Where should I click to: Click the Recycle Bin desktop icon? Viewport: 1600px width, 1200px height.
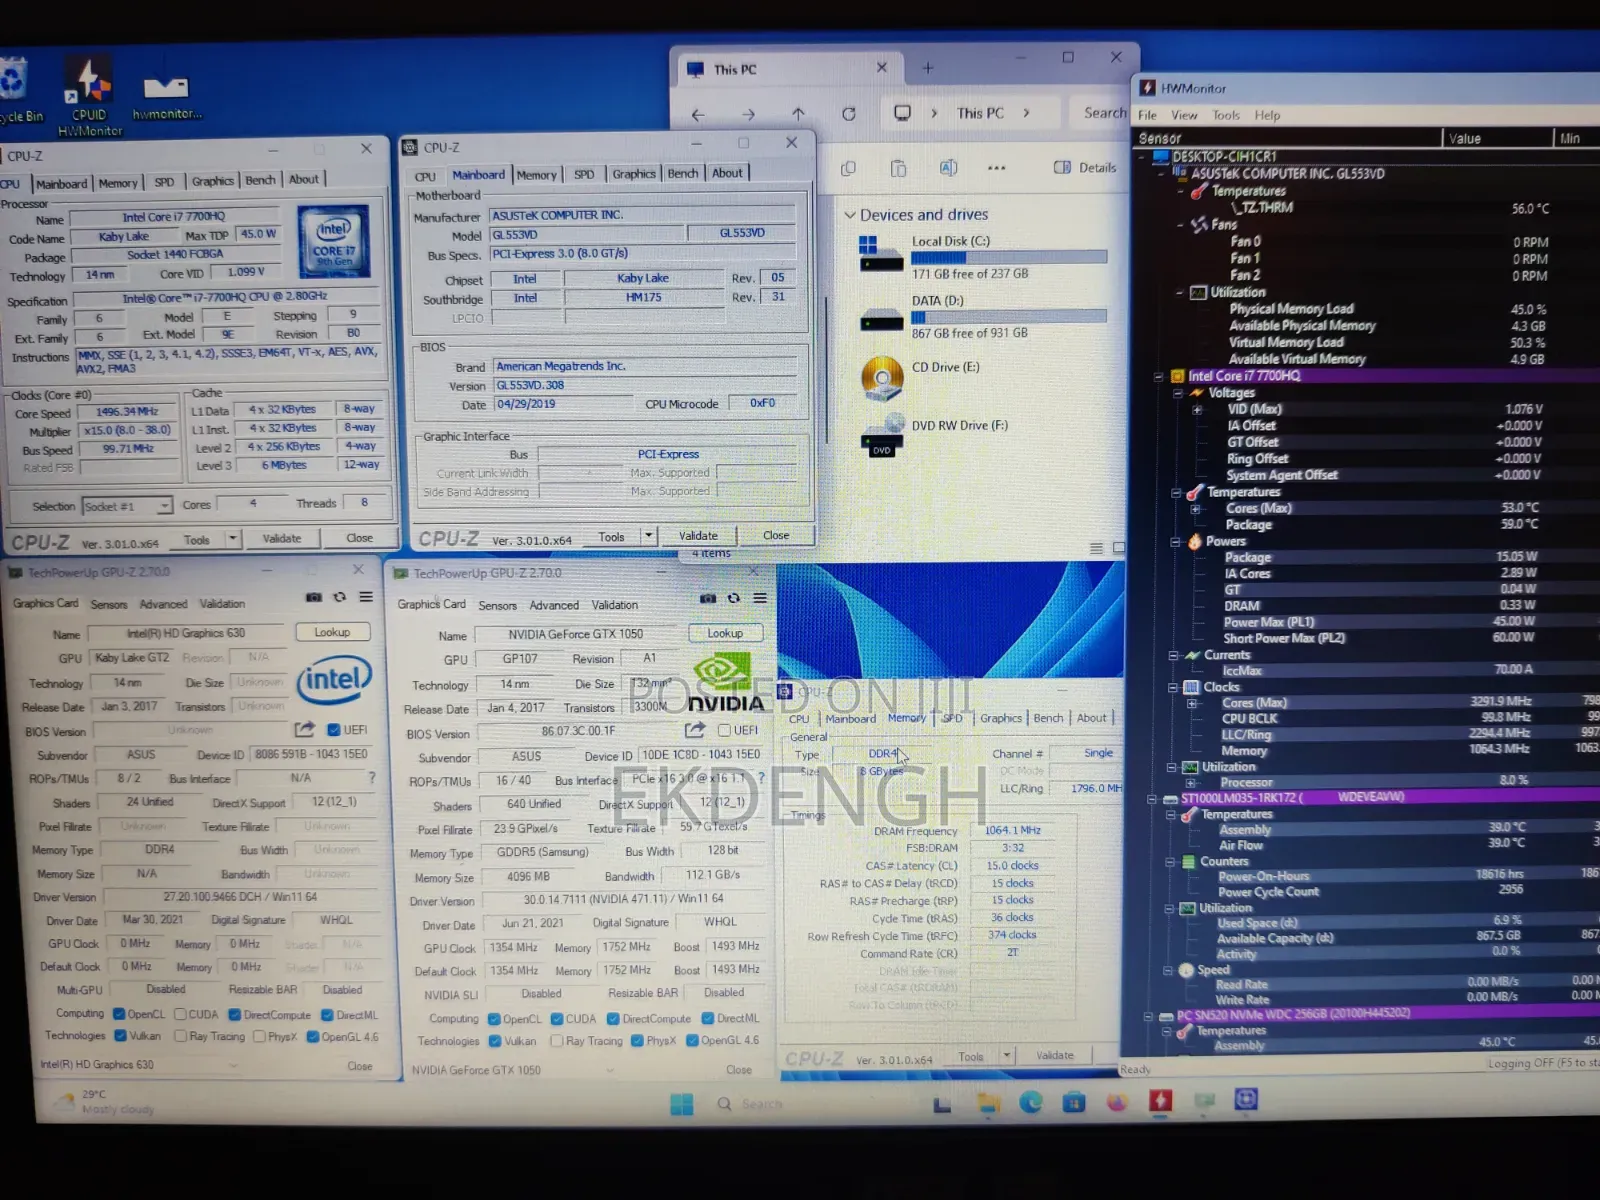18,92
